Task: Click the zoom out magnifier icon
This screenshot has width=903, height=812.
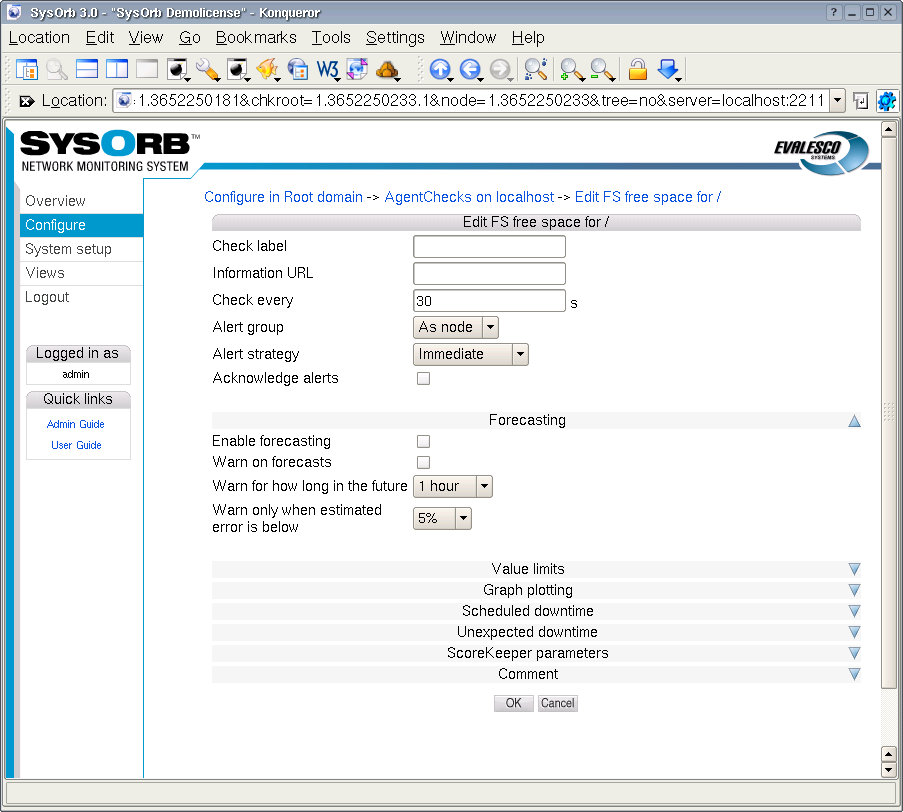Action: 602,70
